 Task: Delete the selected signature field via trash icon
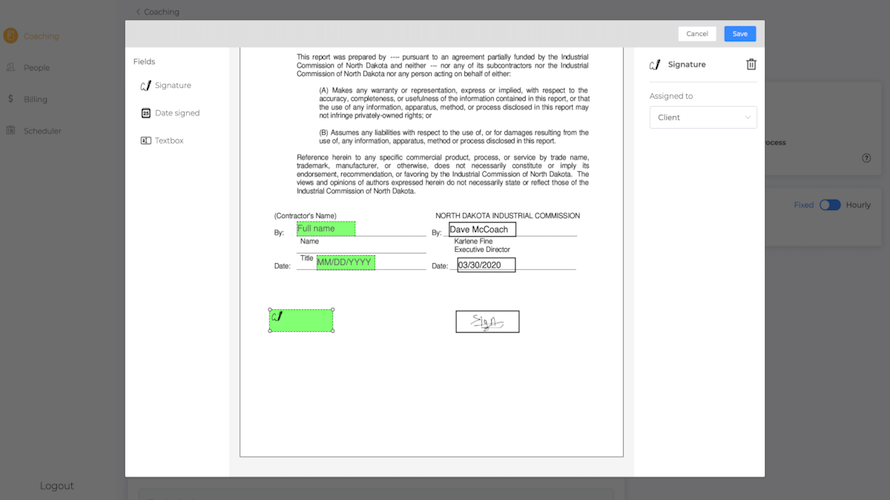click(x=751, y=65)
